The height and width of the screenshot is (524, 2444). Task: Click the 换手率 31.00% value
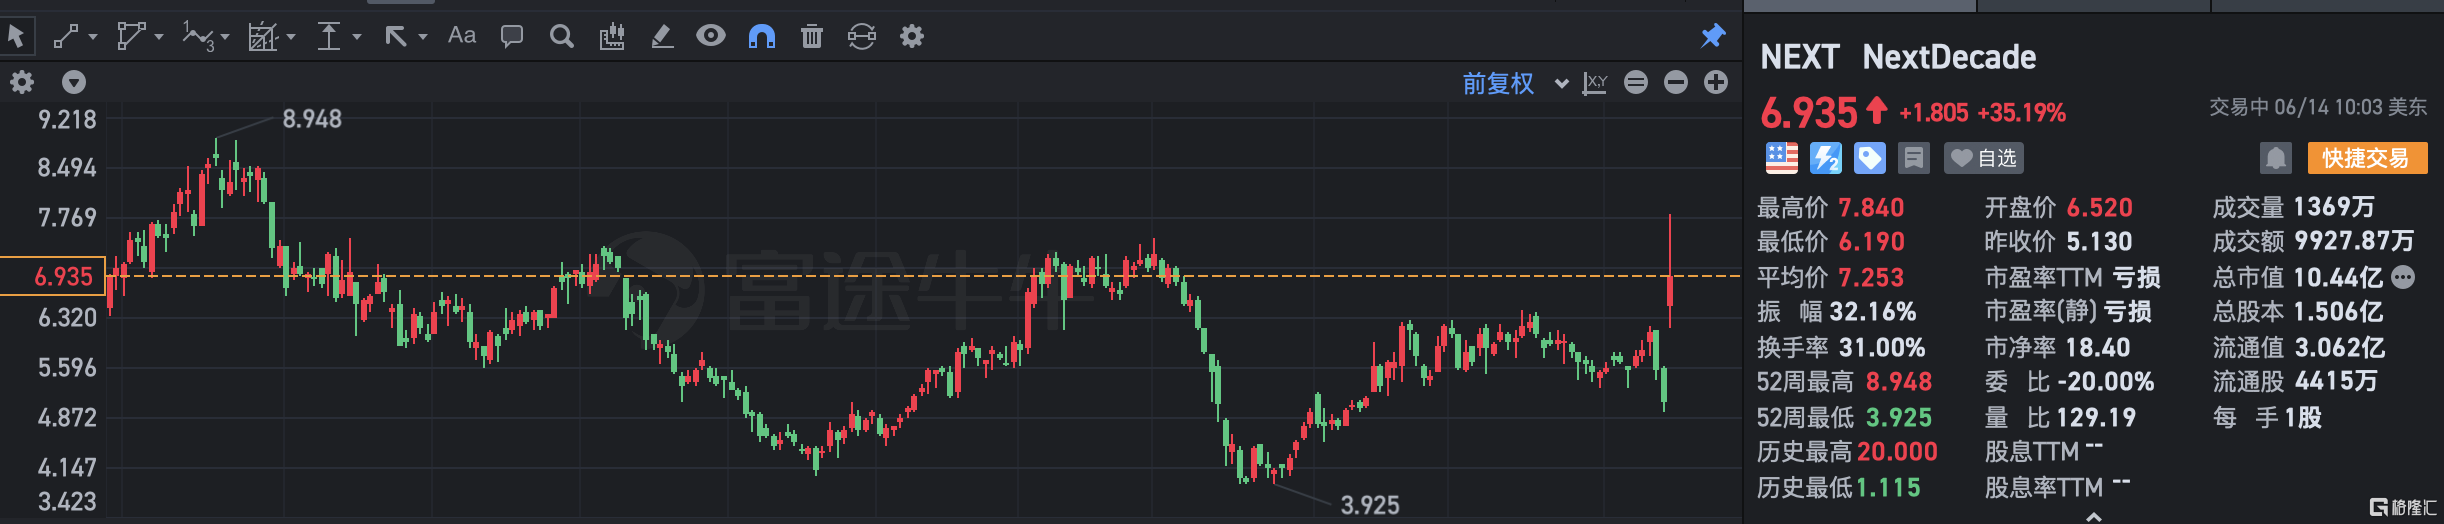click(x=1882, y=347)
